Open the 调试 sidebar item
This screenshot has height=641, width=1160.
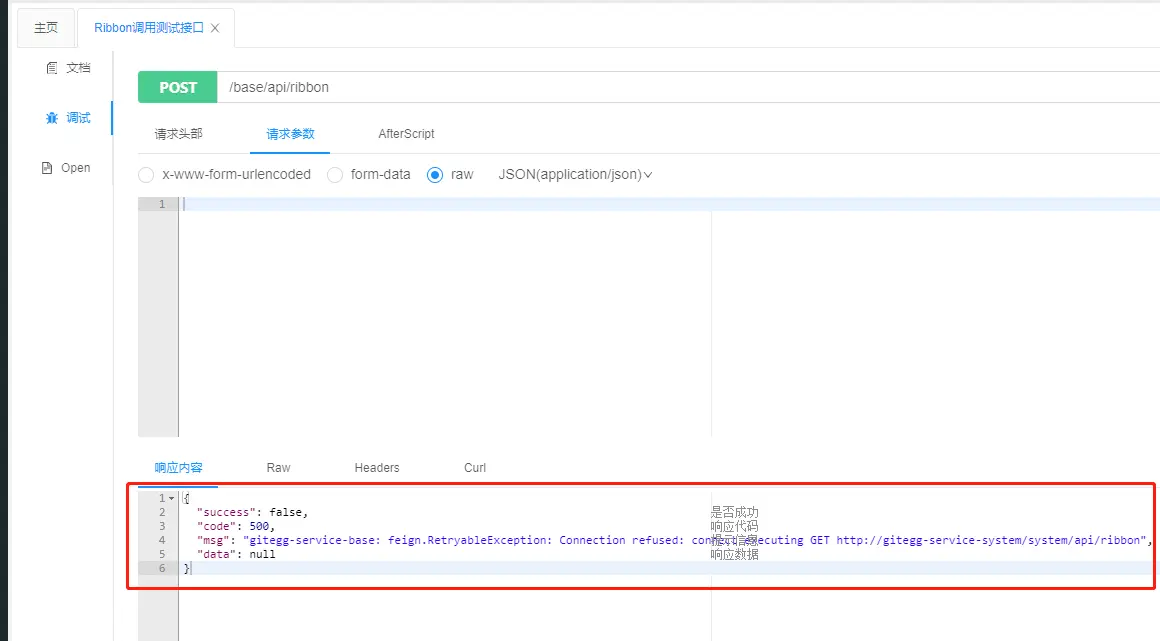click(68, 118)
